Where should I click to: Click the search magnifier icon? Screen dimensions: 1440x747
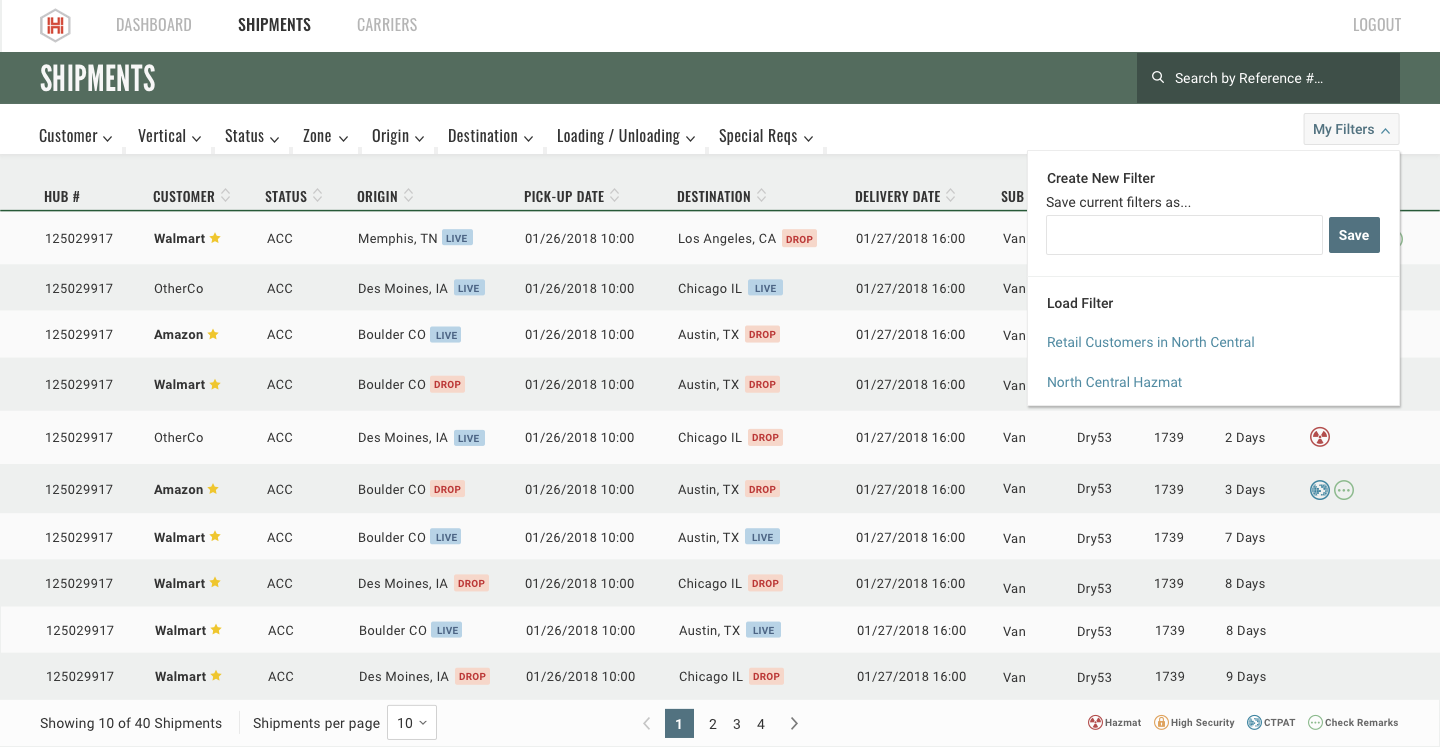pos(1158,77)
